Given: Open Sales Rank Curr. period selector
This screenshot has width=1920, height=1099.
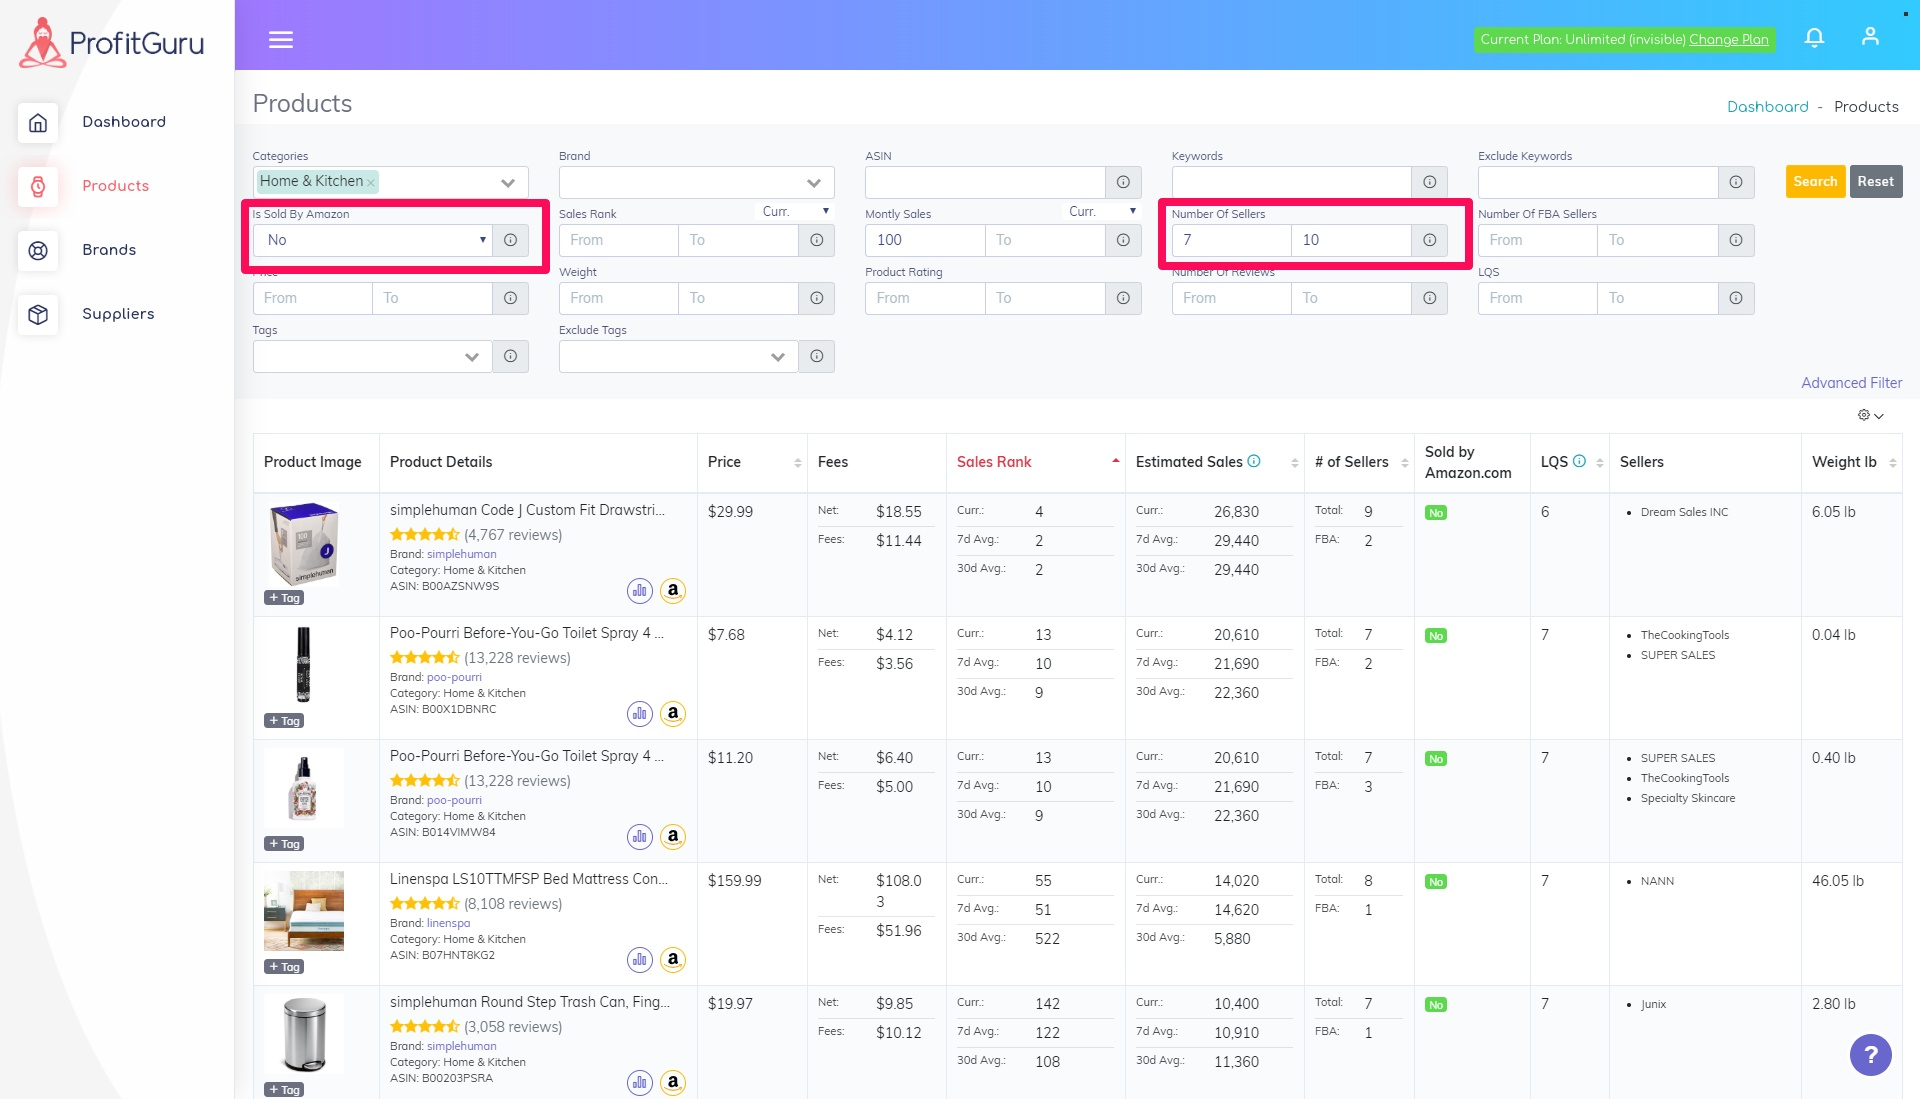Looking at the screenshot, I should [797, 211].
